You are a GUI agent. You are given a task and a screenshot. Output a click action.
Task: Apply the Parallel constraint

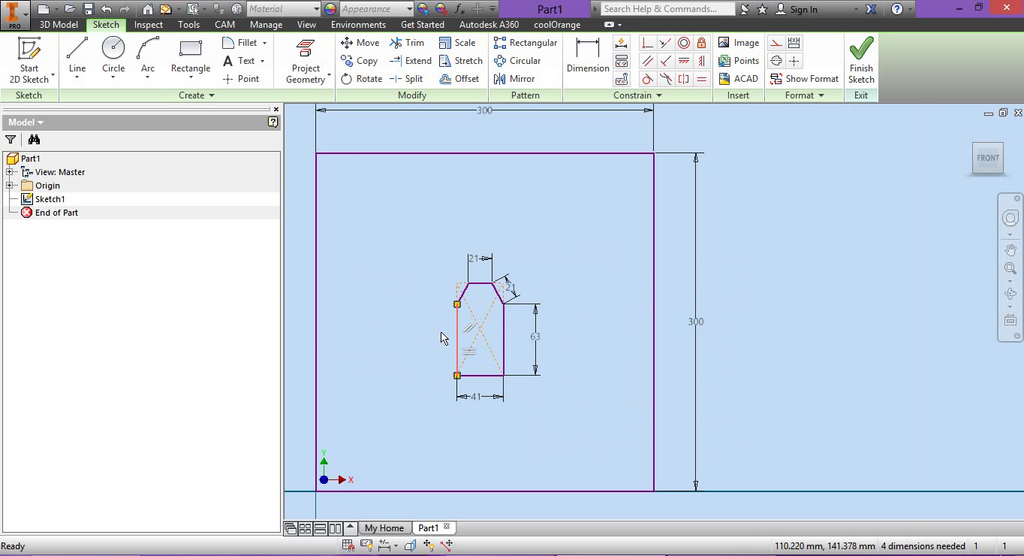pyautogui.click(x=647, y=61)
